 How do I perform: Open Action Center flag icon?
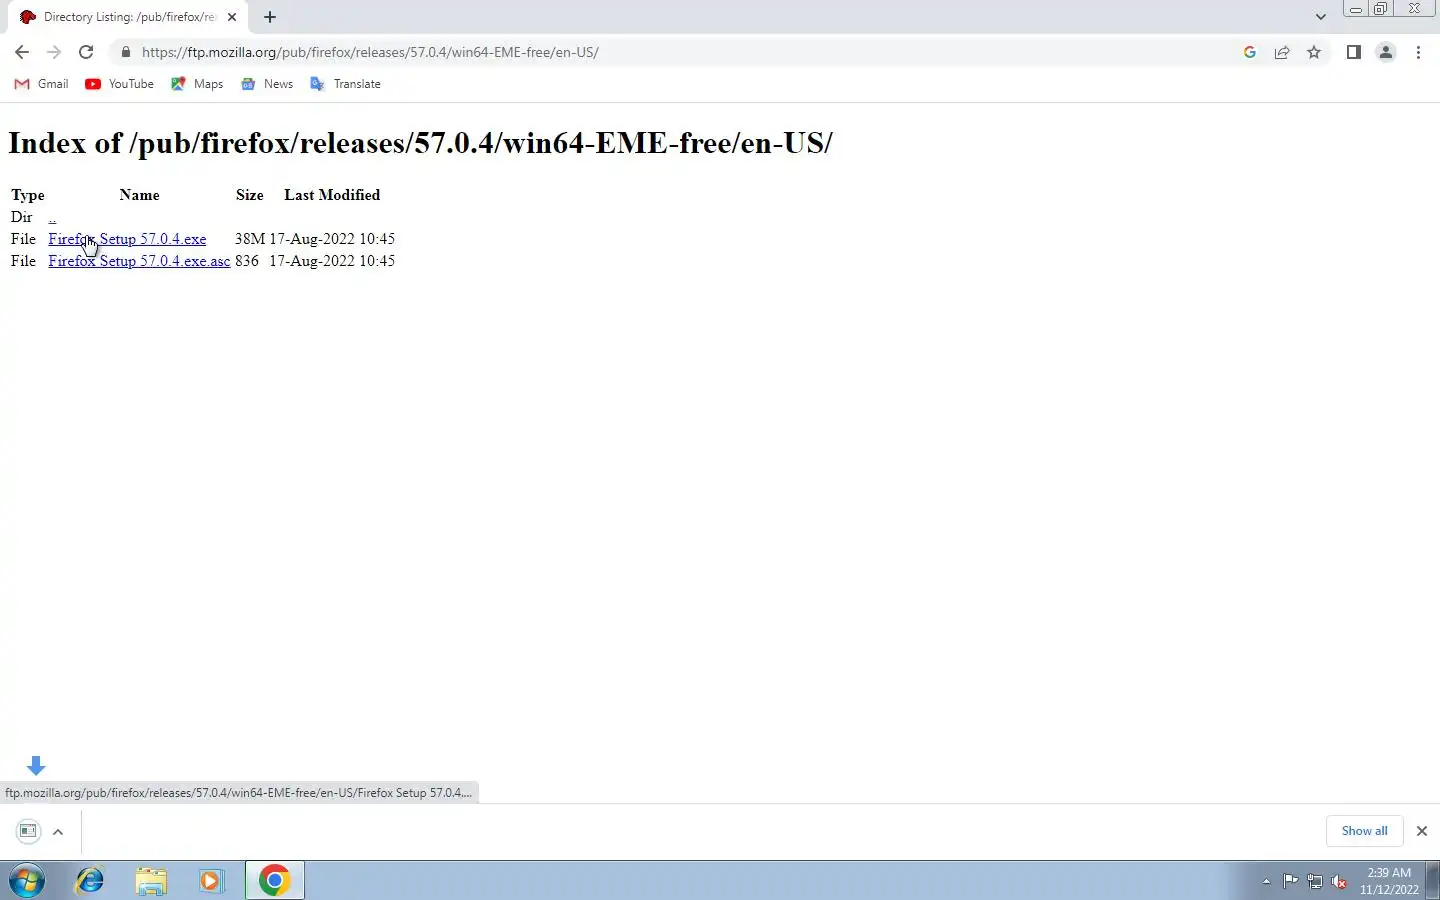click(1290, 881)
